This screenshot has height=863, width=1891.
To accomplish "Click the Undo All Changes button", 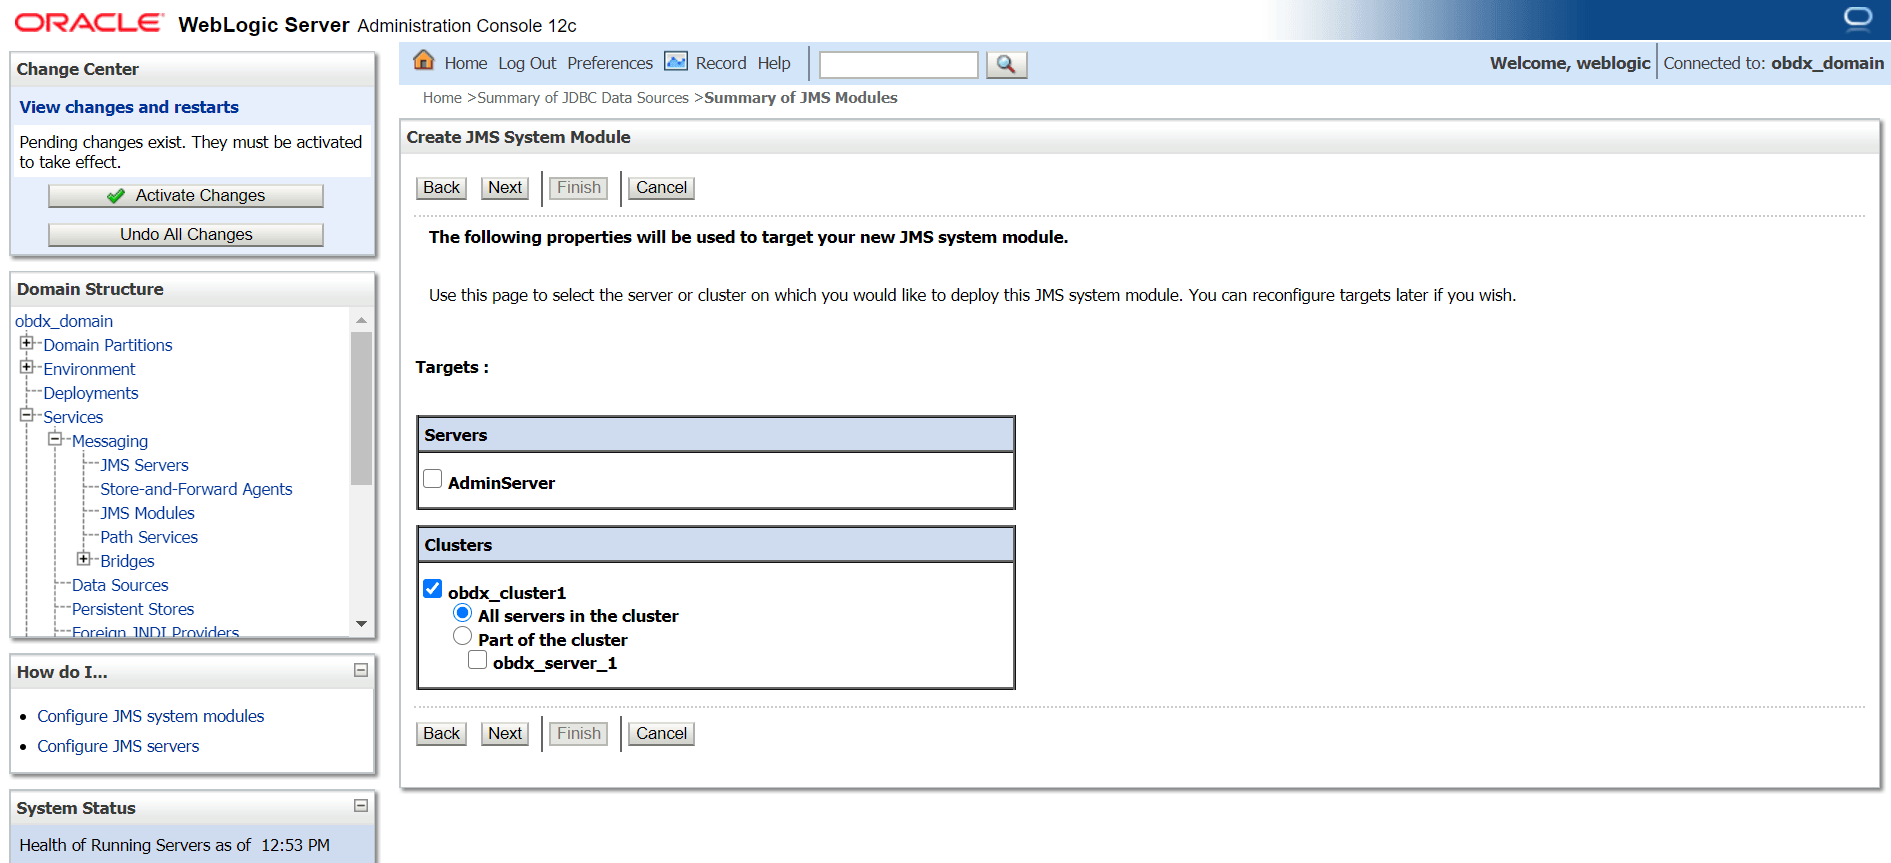I will (186, 235).
